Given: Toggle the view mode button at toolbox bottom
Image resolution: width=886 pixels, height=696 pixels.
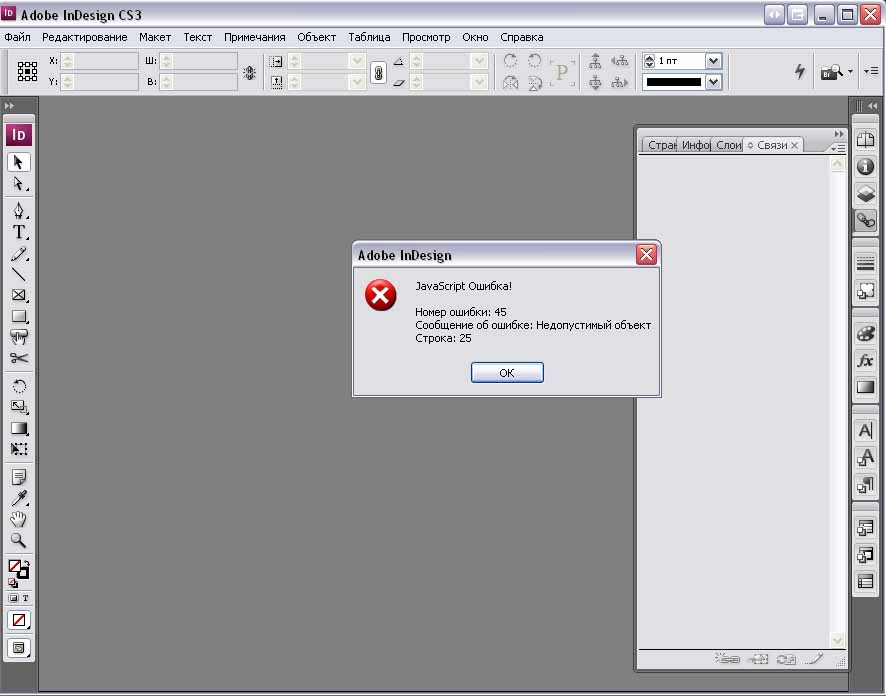Looking at the screenshot, I should 19,647.
